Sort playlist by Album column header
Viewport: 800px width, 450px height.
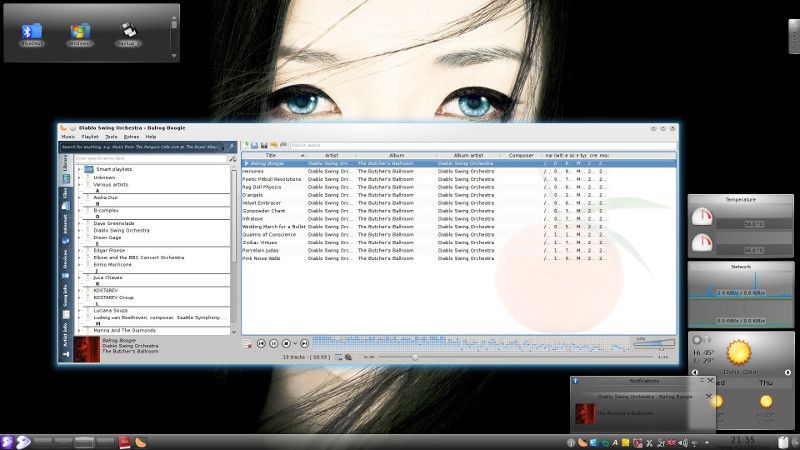click(x=396, y=155)
